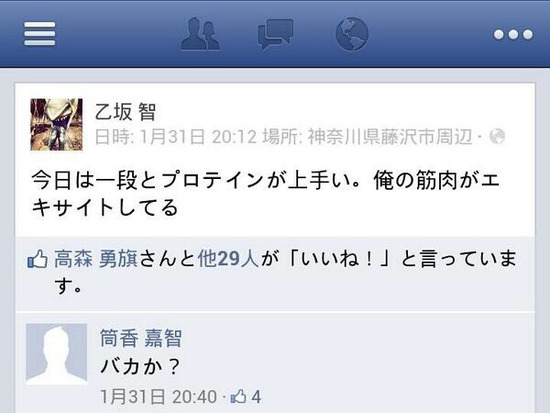This screenshot has height=413, width=550.
Task: Open location 神奈川県藤沢市周辺
Action: pyautogui.click(x=390, y=136)
